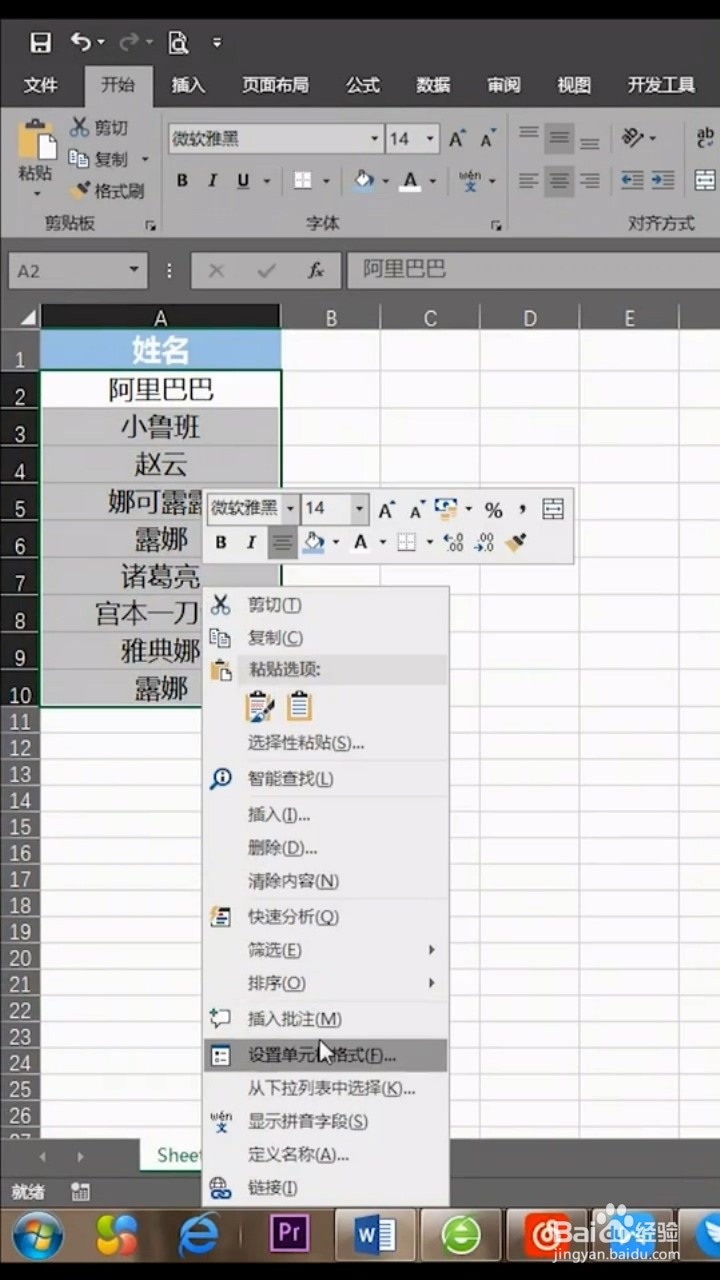Toggle ribbon Align Left button
The height and width of the screenshot is (1280, 720).
(528, 181)
